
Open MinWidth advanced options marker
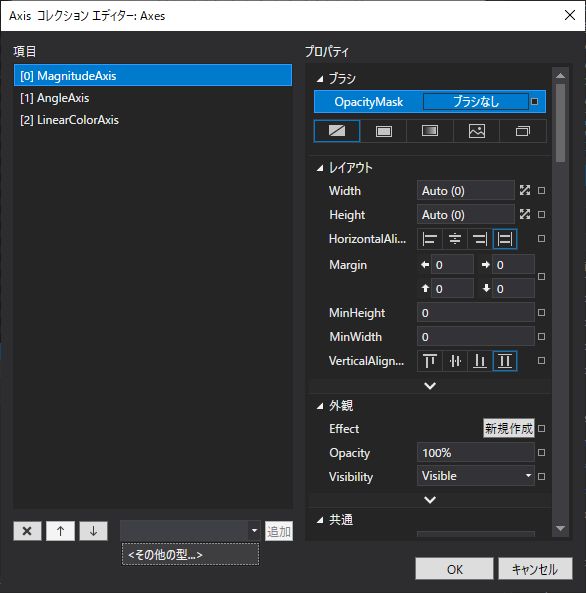pyautogui.click(x=541, y=337)
